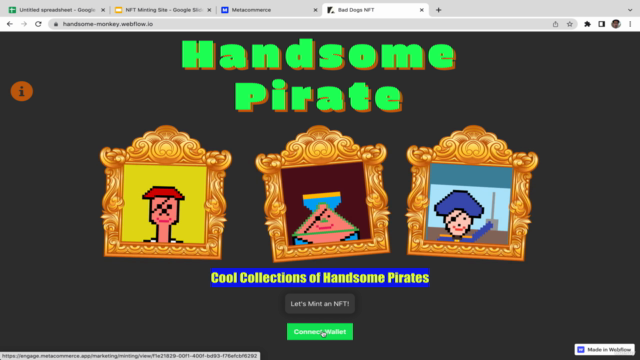The image size is (640, 360).
Task: Click the red-hat pirate framed picture
Action: click(165, 193)
